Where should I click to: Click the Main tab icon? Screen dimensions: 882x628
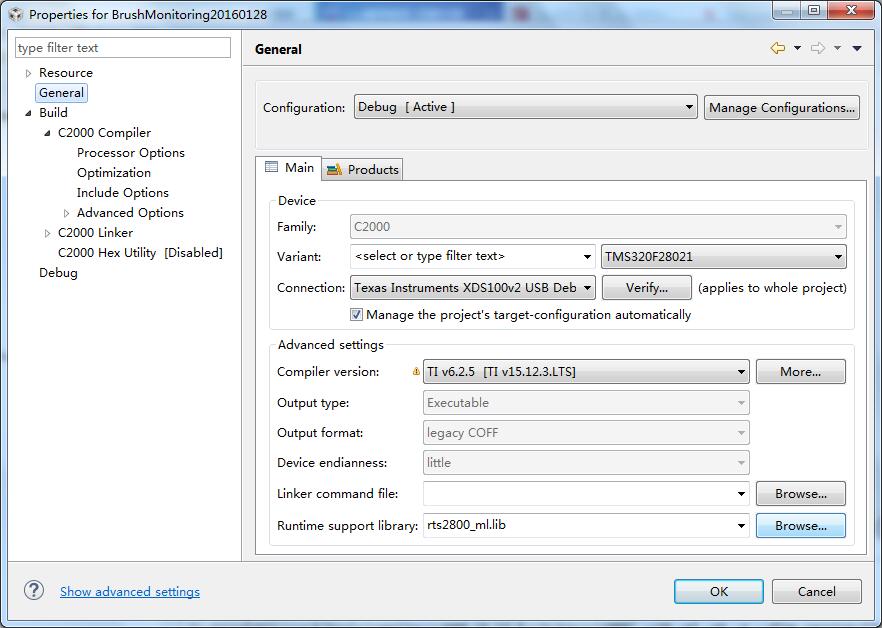[271, 167]
